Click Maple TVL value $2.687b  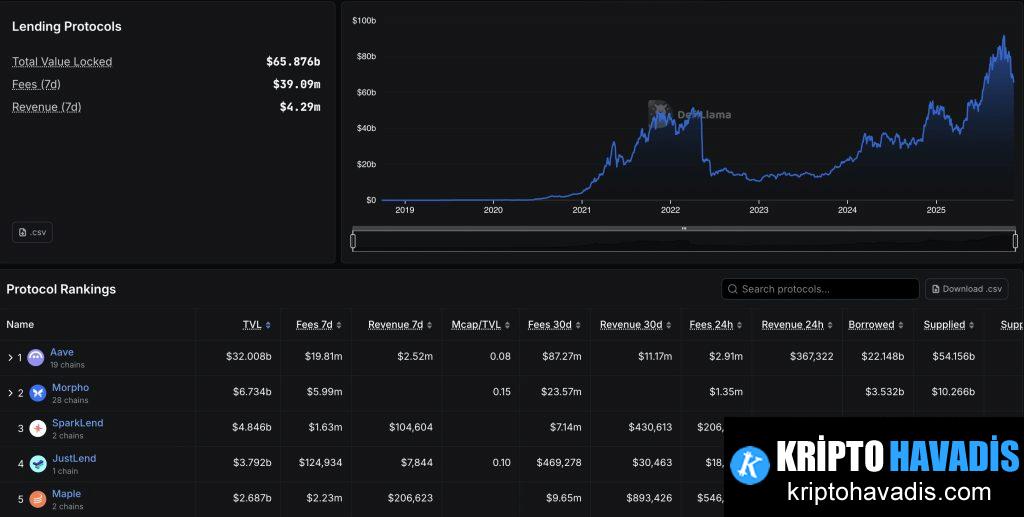pos(252,498)
